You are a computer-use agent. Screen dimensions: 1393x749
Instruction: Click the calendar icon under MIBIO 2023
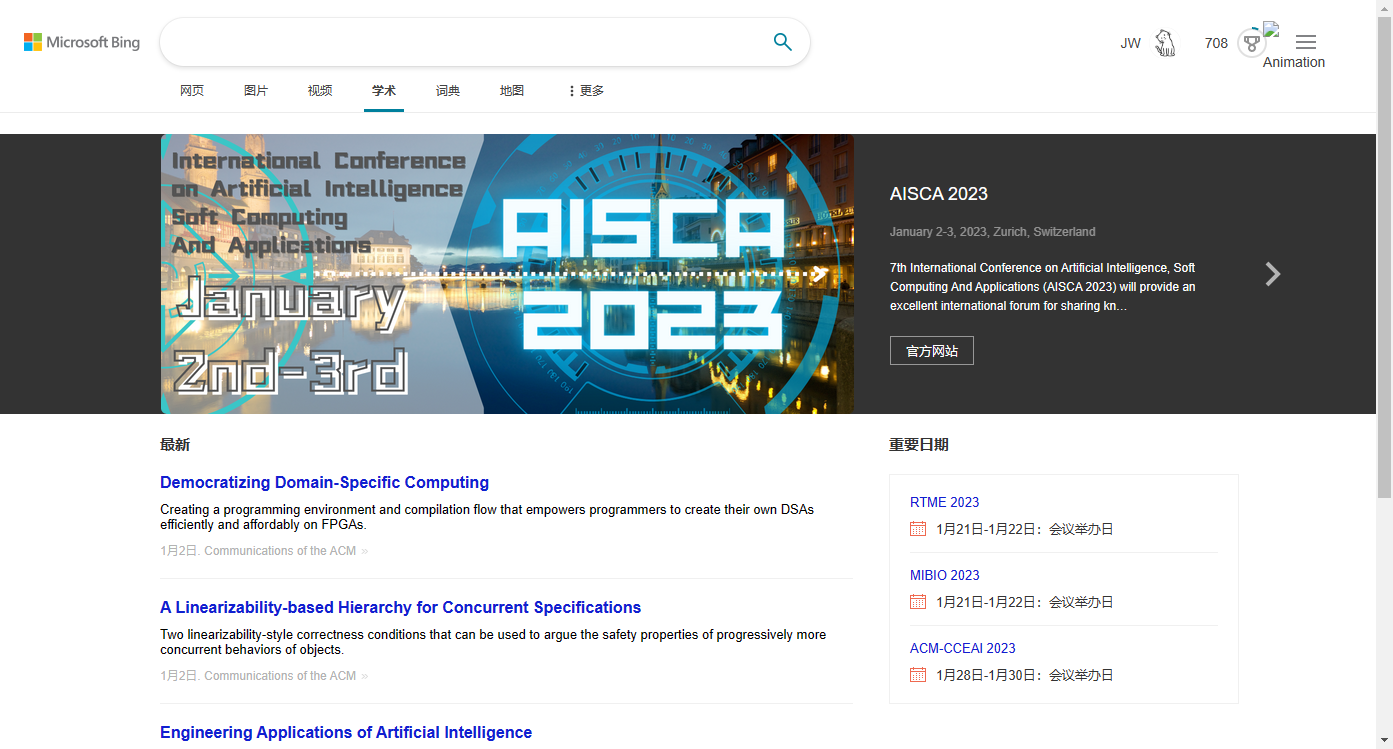click(918, 602)
